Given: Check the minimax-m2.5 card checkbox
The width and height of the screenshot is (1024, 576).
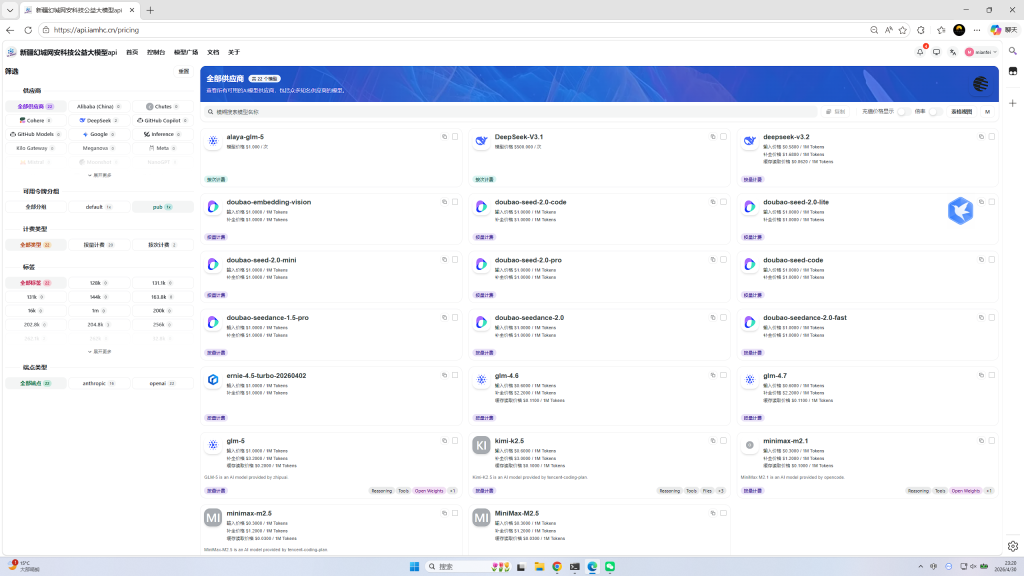Looking at the screenshot, I should 455,513.
